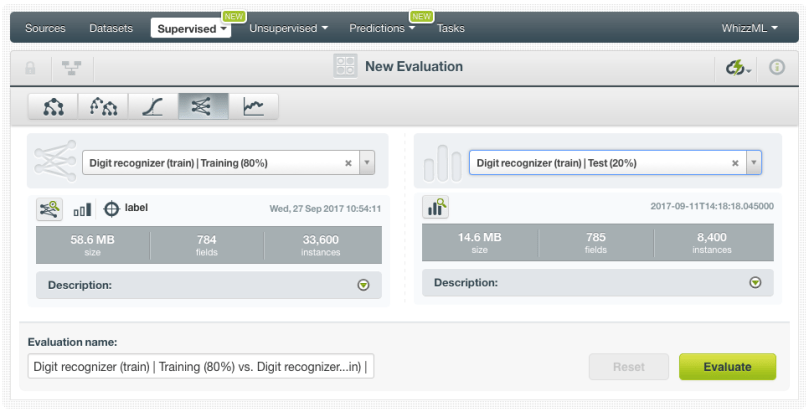The image size is (809, 412).
Task: Open the model selector dropdown arrow
Action: click(366, 163)
